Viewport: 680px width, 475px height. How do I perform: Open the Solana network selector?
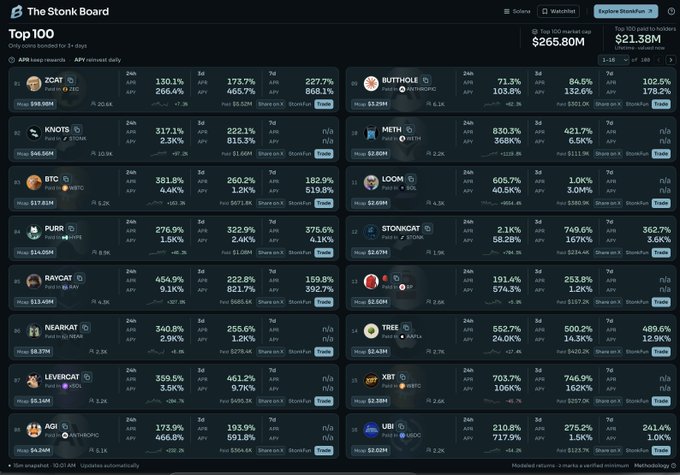tap(517, 11)
